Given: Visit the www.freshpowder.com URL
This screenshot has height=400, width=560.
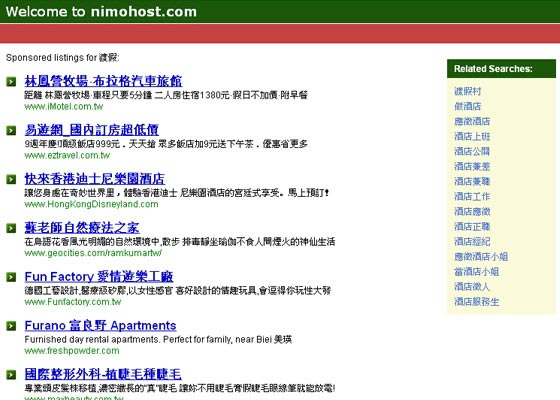Looking at the screenshot, I should [72, 351].
